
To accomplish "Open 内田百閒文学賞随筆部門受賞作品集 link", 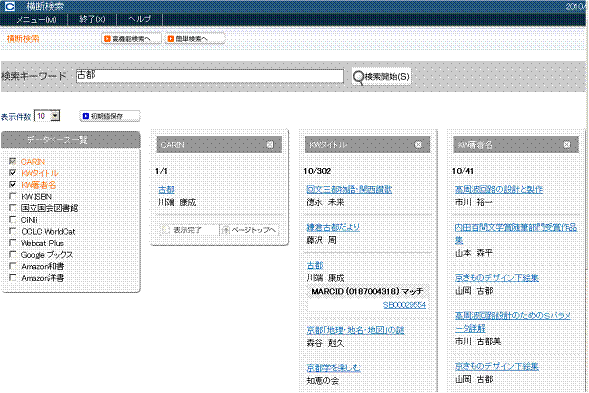I will tap(516, 234).
